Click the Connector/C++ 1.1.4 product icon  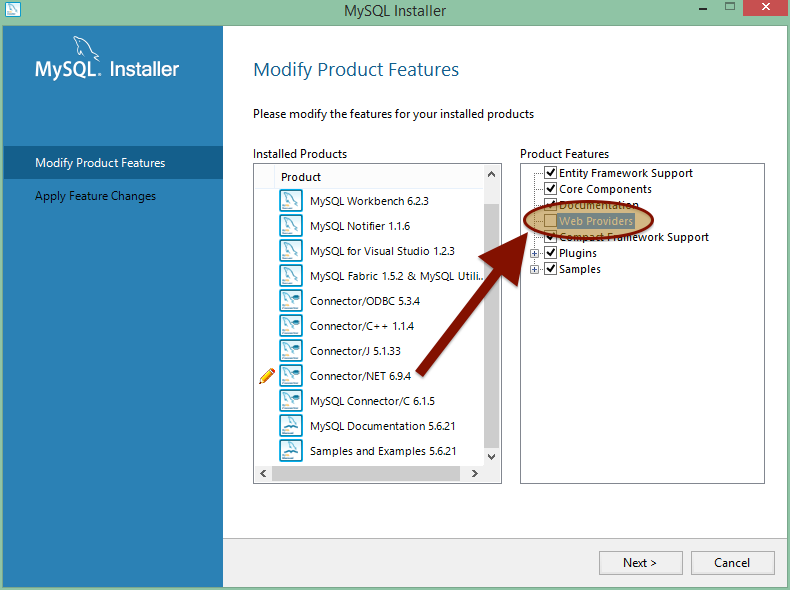[x=291, y=325]
